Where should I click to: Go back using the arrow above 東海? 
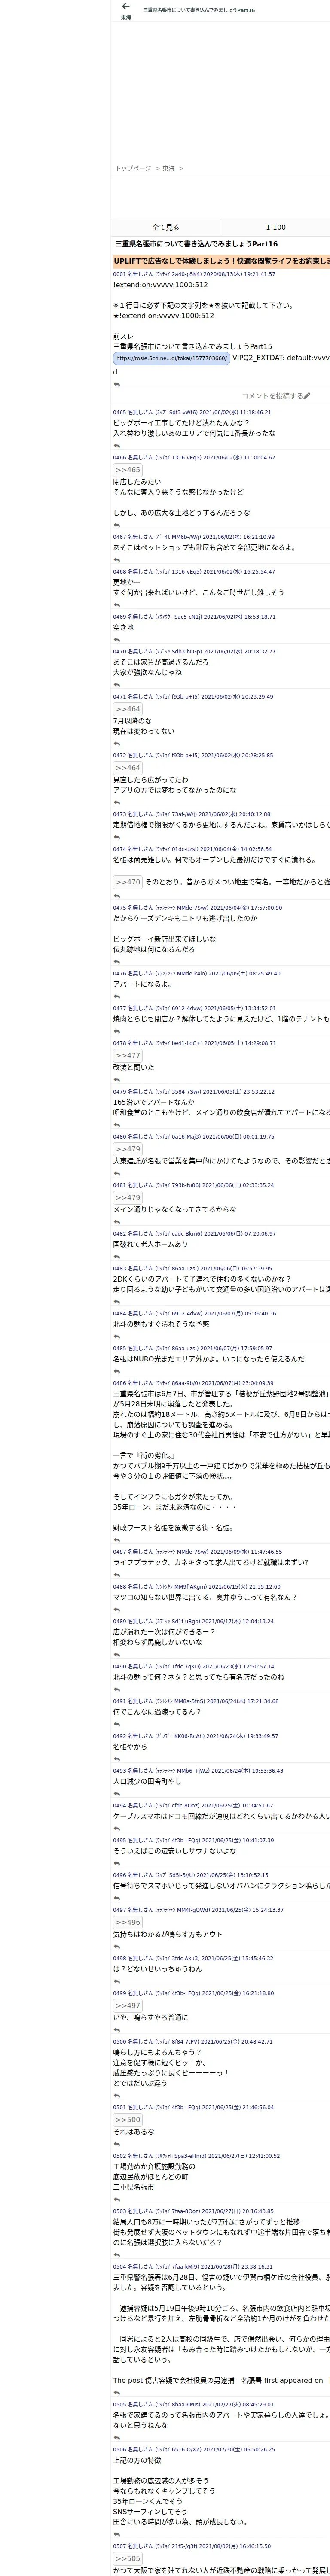click(126, 7)
